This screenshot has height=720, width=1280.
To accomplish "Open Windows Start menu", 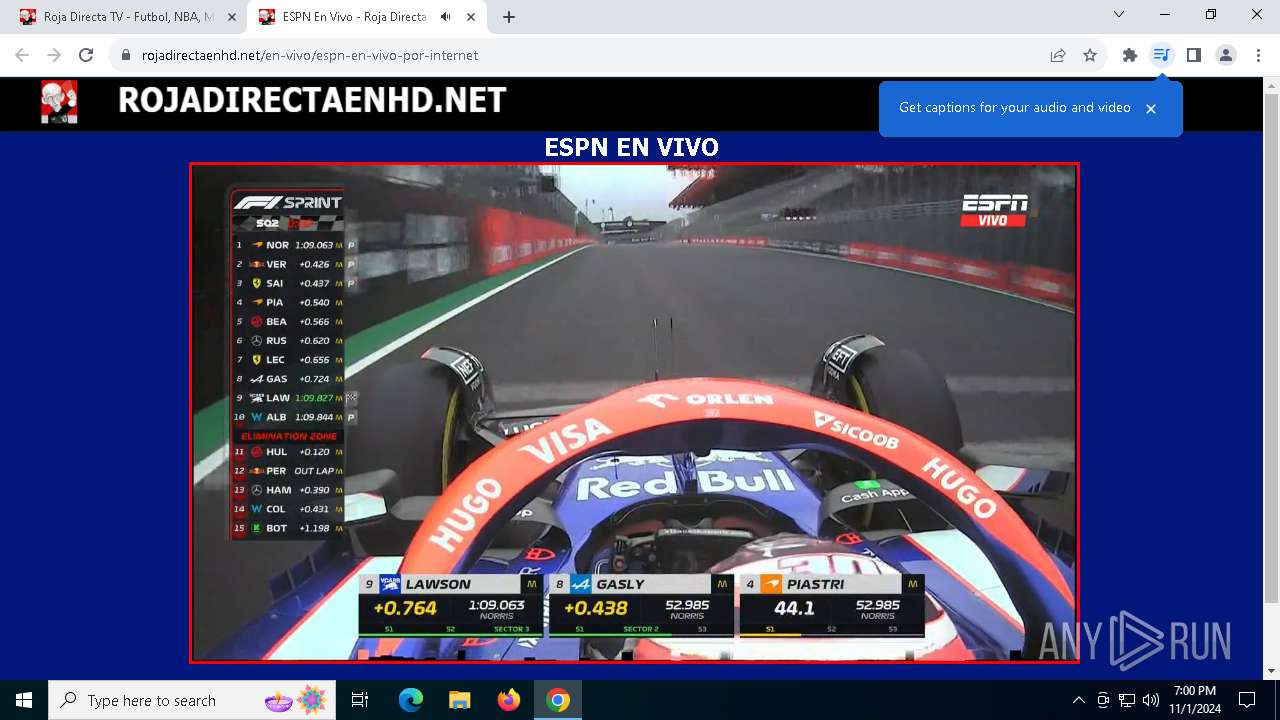I will pyautogui.click(x=24, y=700).
